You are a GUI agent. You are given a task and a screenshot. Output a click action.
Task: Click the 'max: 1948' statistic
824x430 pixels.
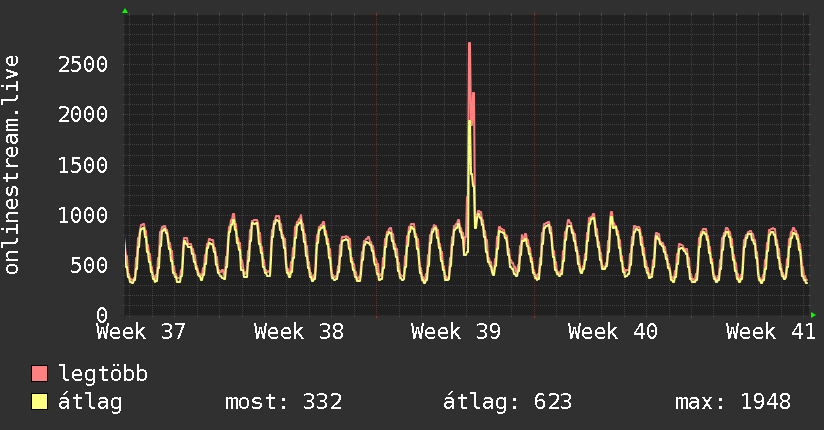(x=733, y=402)
